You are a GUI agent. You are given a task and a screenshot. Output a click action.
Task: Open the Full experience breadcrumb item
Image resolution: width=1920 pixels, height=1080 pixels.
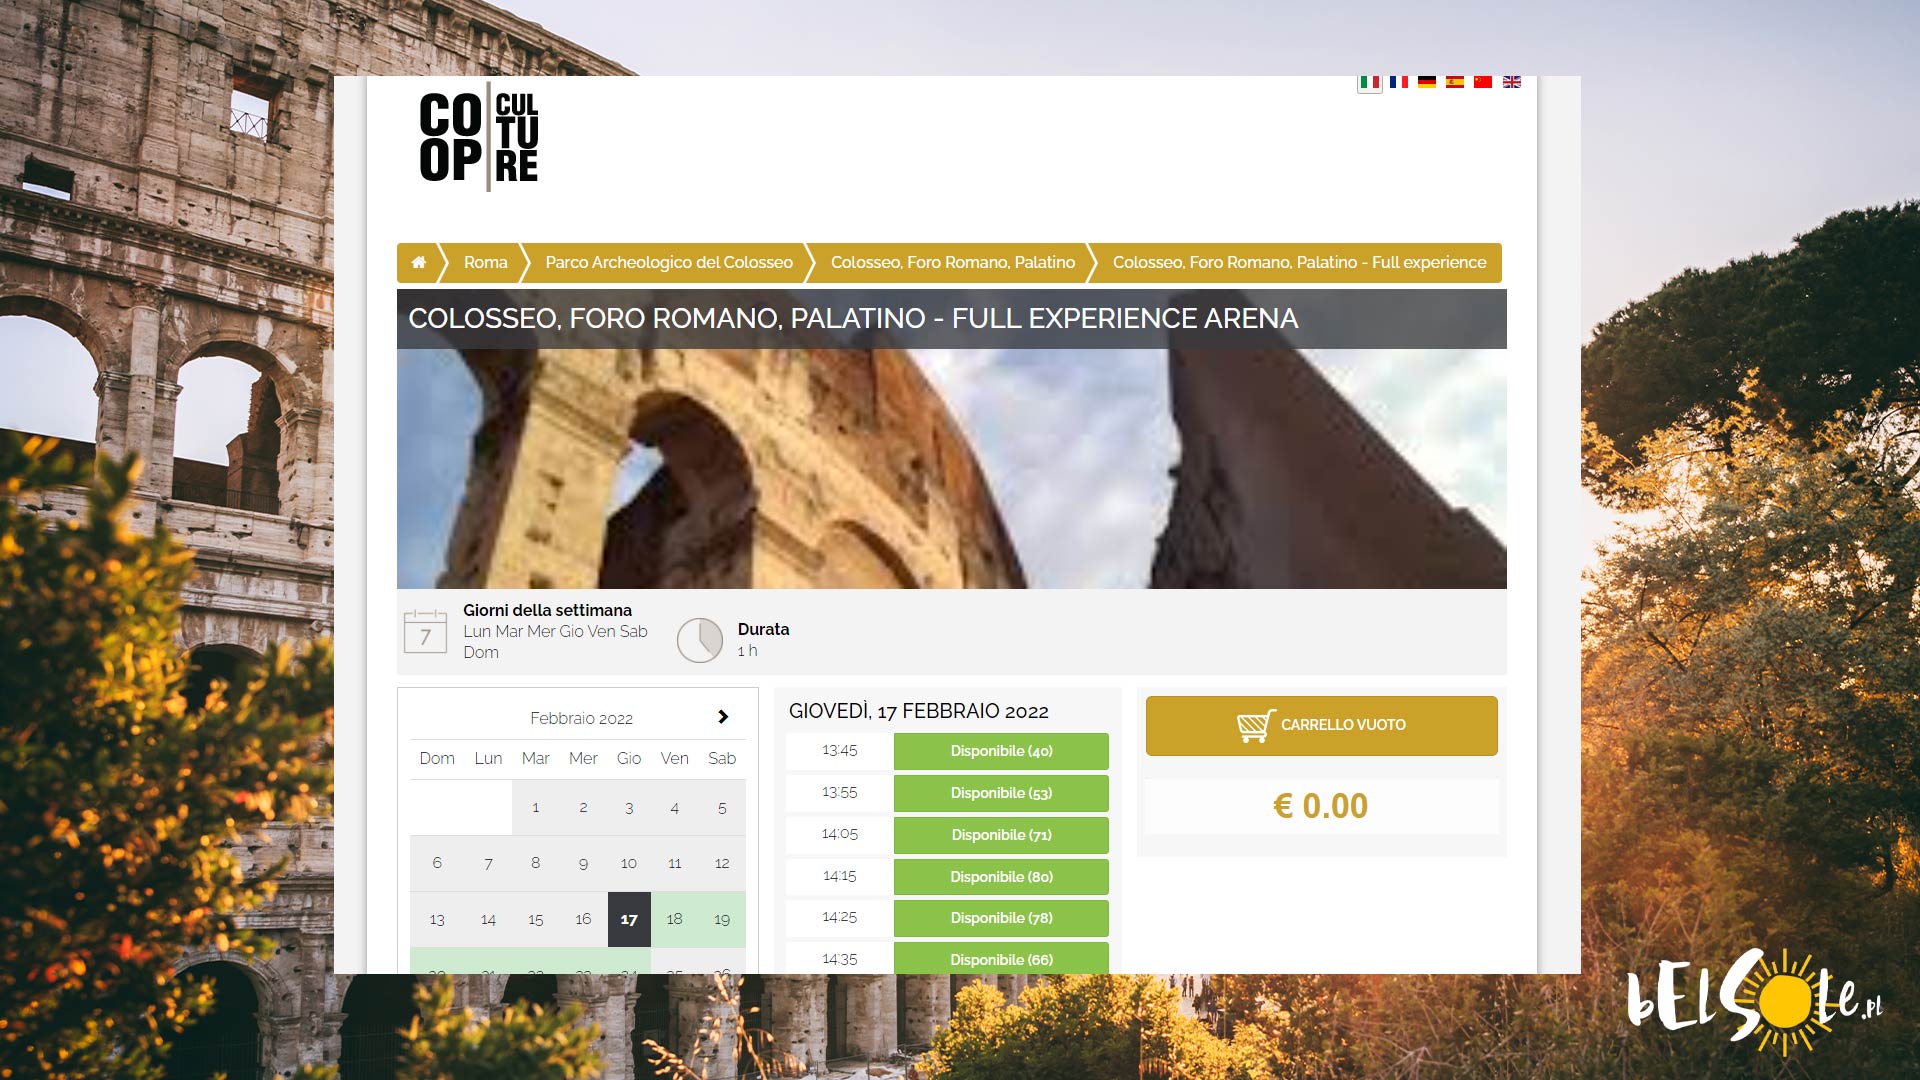[x=1299, y=263]
